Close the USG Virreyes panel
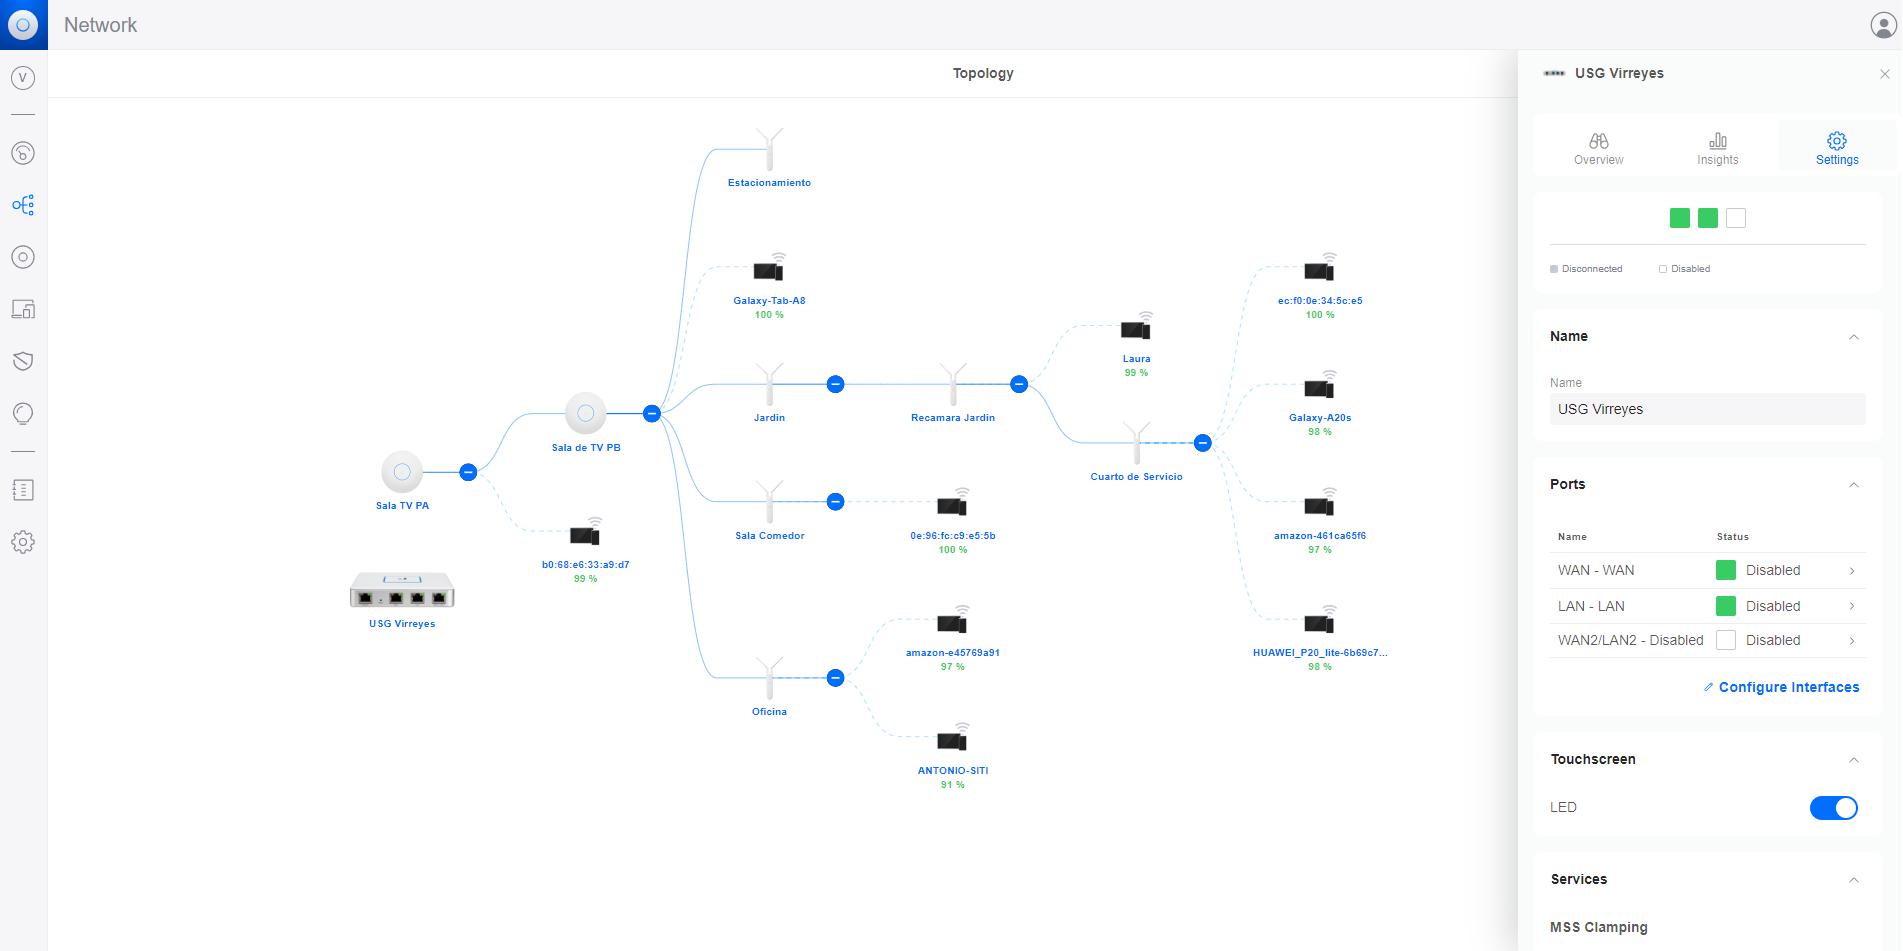 click(1884, 74)
